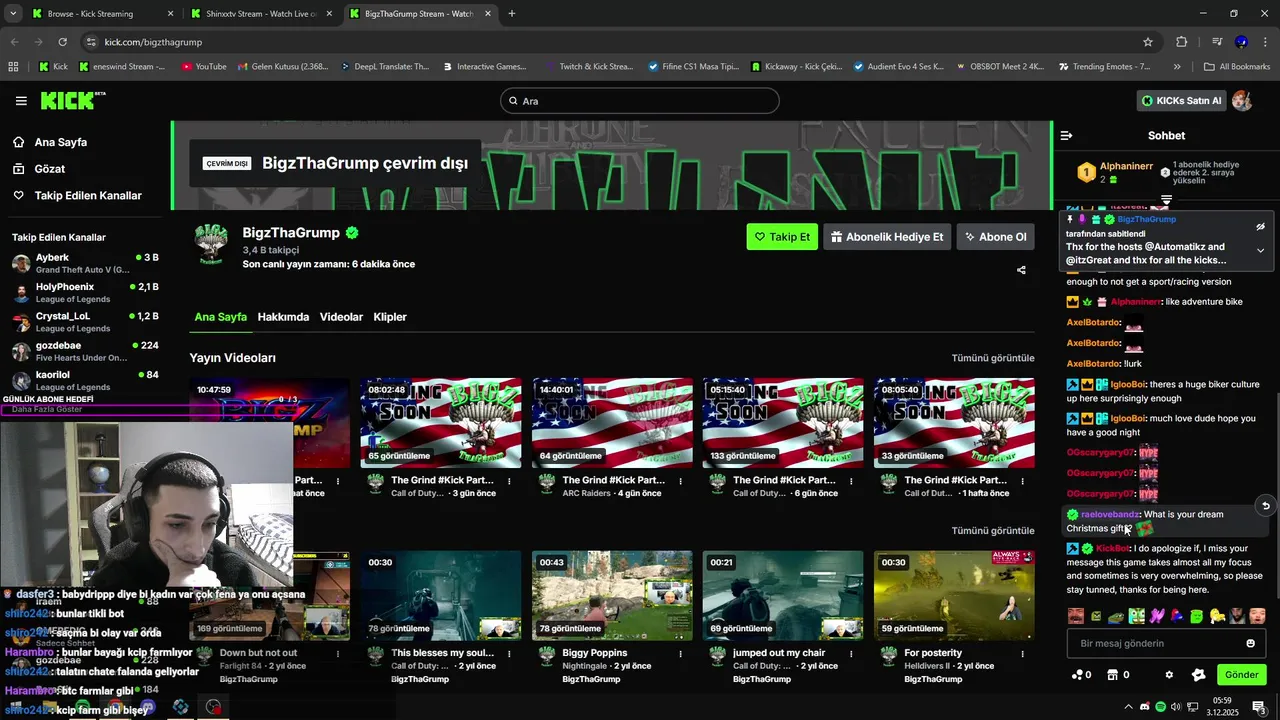Open options for This blesses my soul clip

click(x=509, y=654)
